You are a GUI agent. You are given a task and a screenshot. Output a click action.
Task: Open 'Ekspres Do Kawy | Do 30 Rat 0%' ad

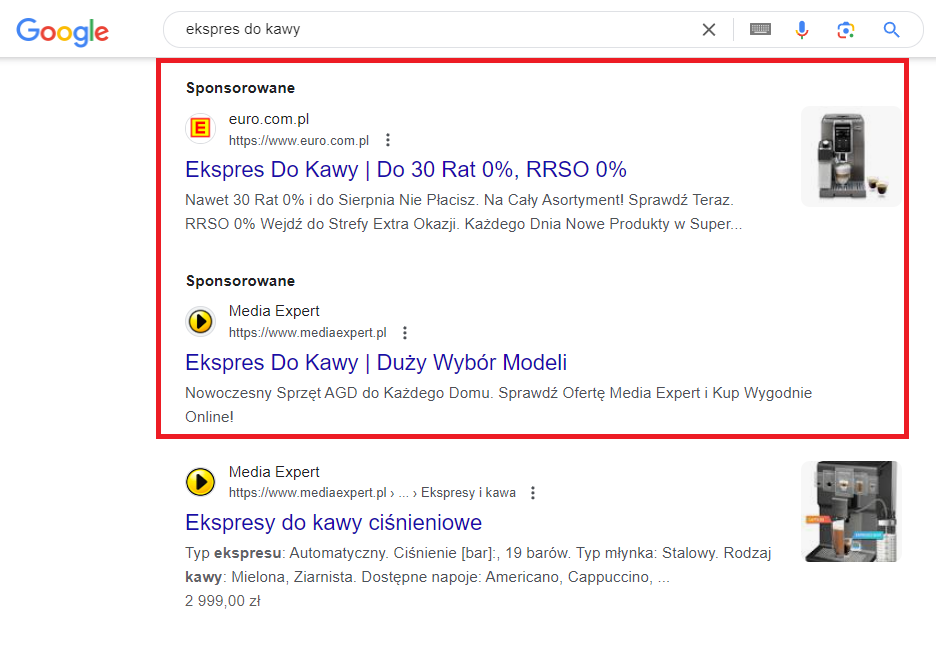click(406, 170)
